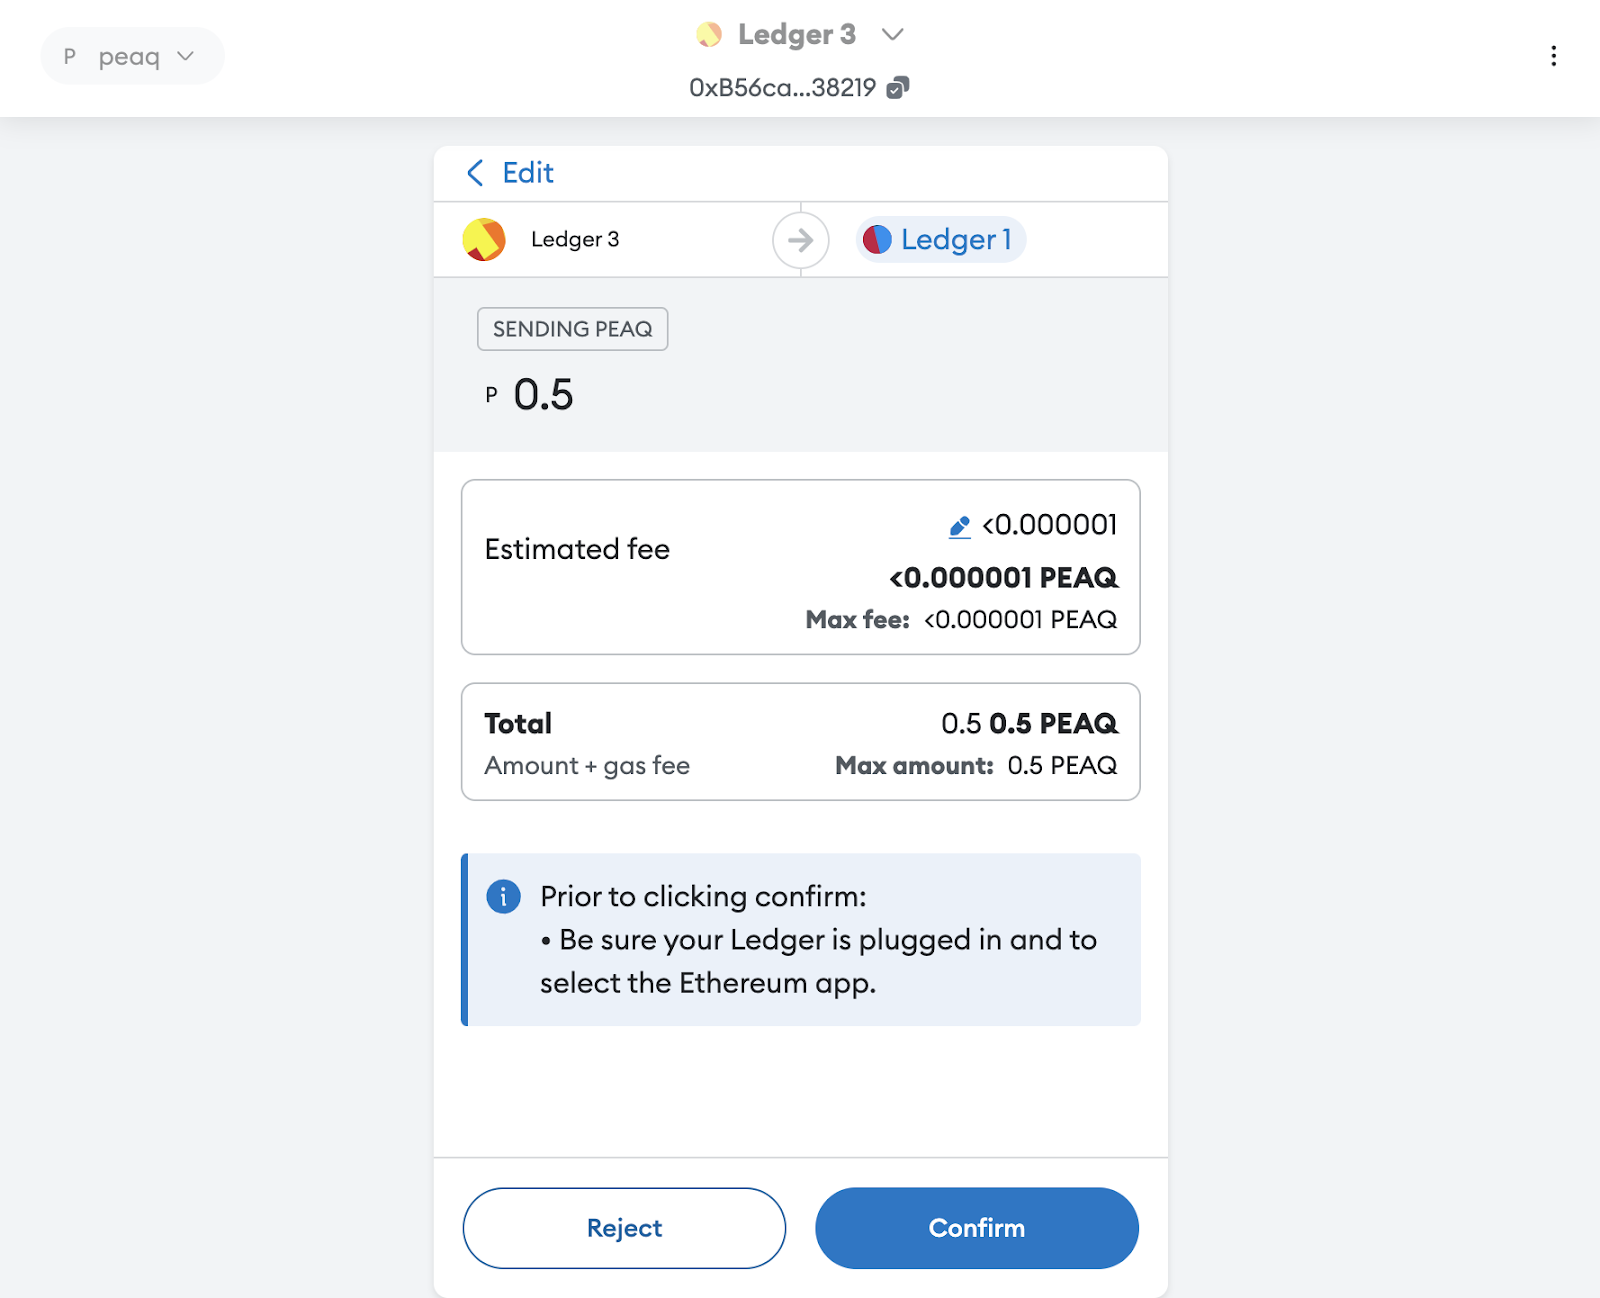Click the Estimated fee amount value
Image resolution: width=1600 pixels, height=1298 pixels.
(1003, 578)
